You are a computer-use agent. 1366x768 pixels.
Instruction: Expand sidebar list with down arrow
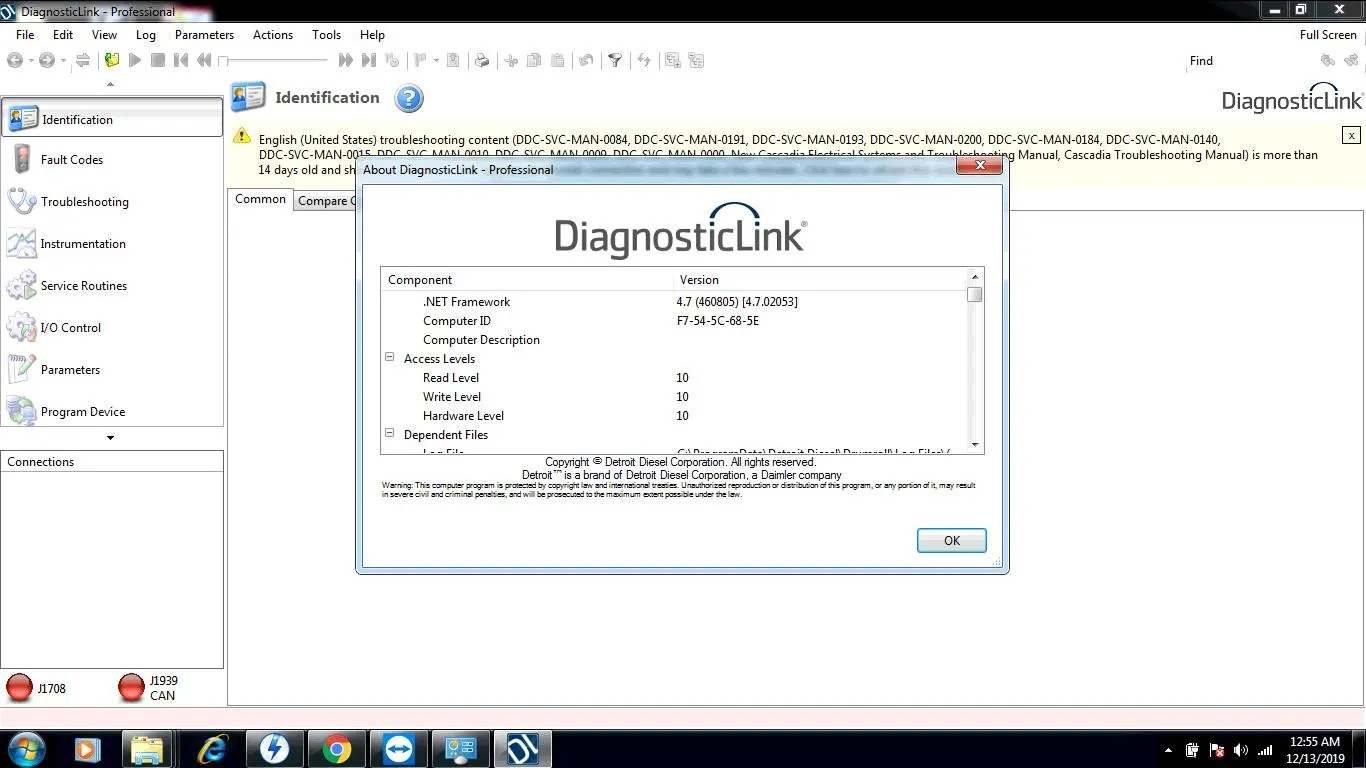pyautogui.click(x=110, y=438)
